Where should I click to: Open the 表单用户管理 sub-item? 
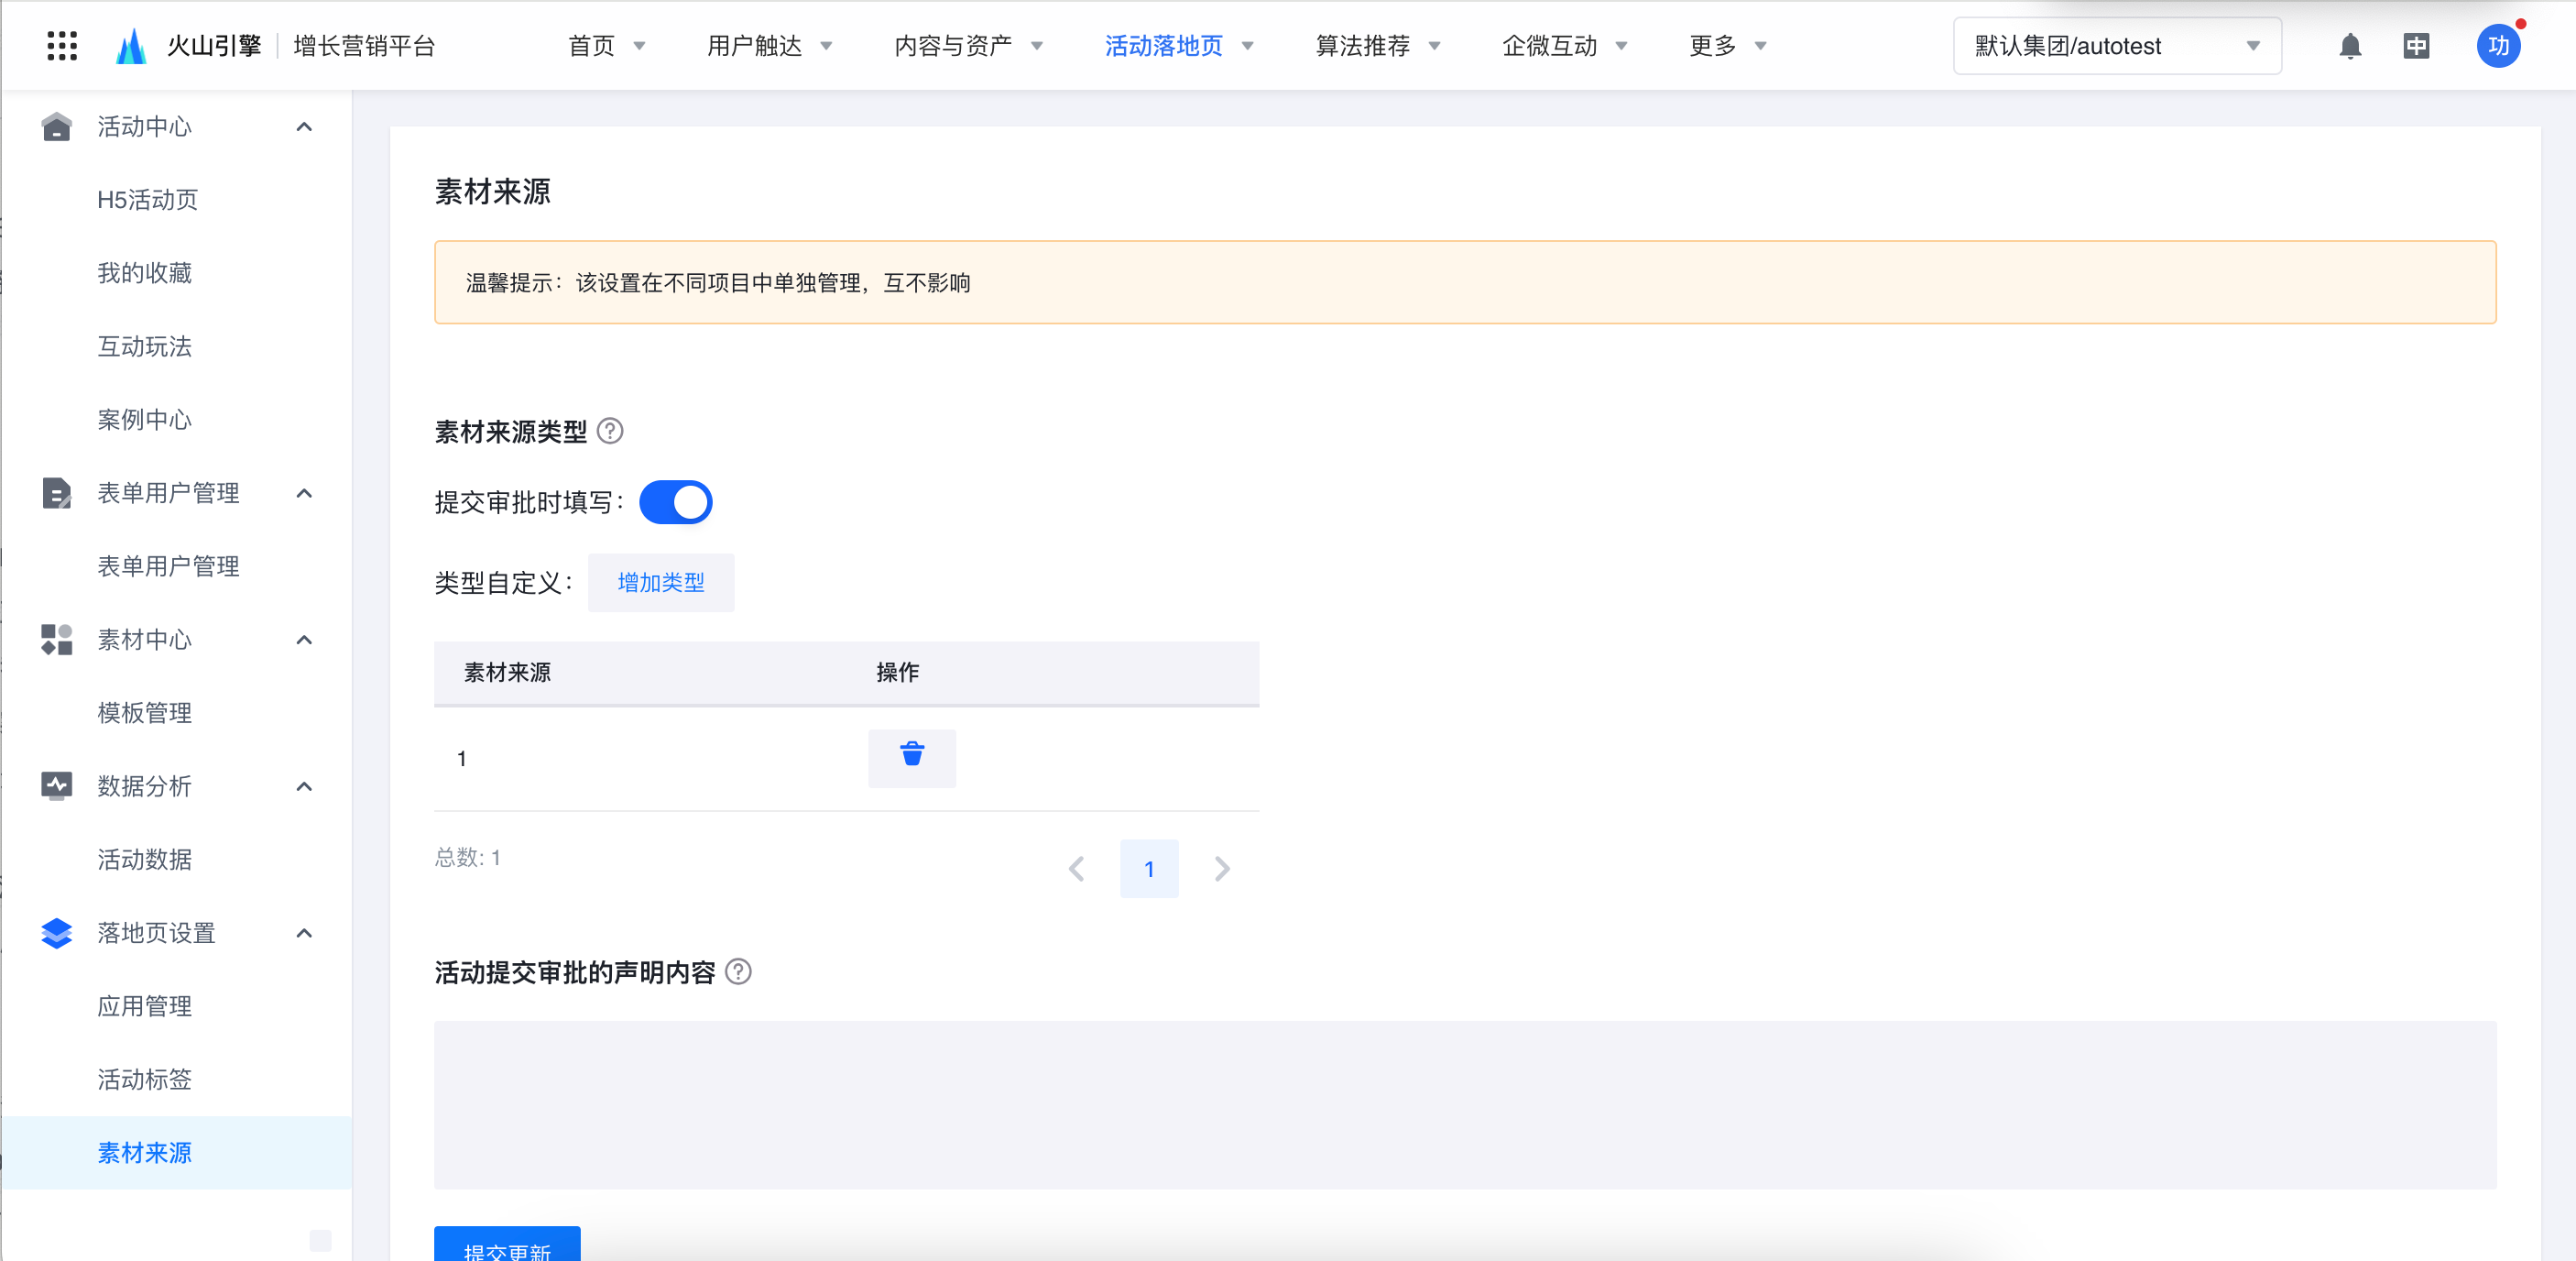168,566
